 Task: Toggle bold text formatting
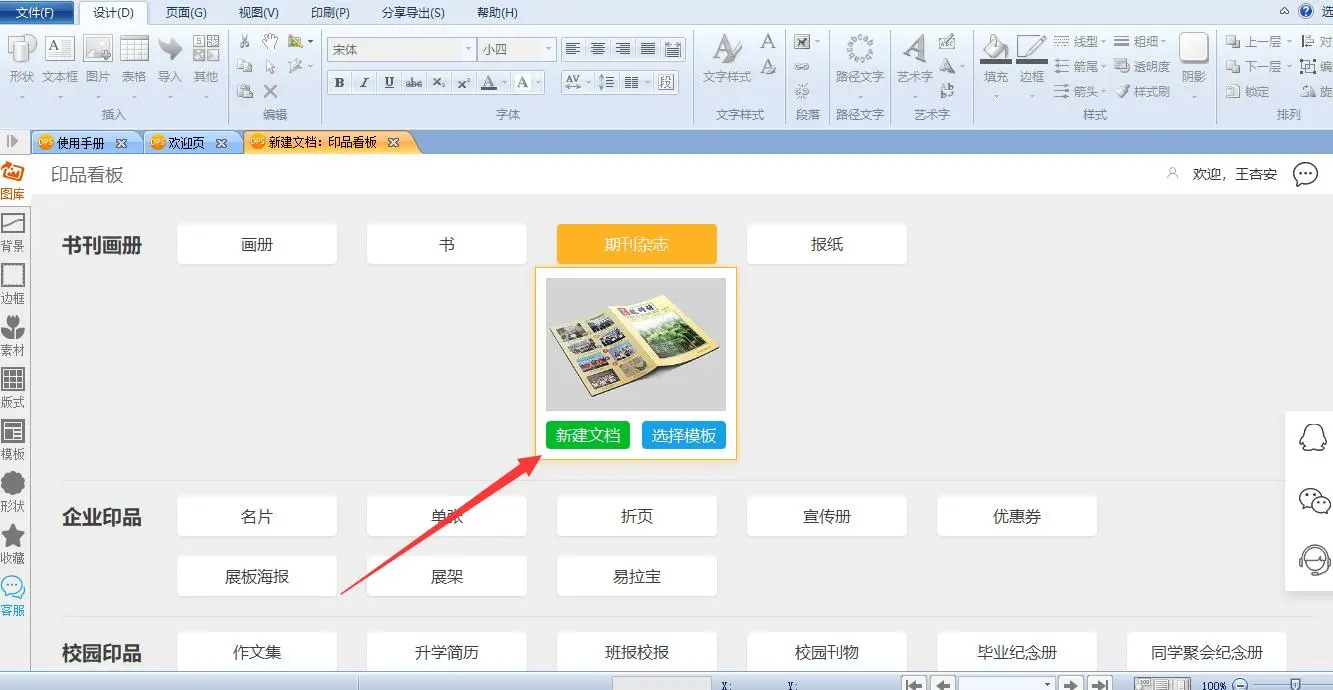[339, 83]
